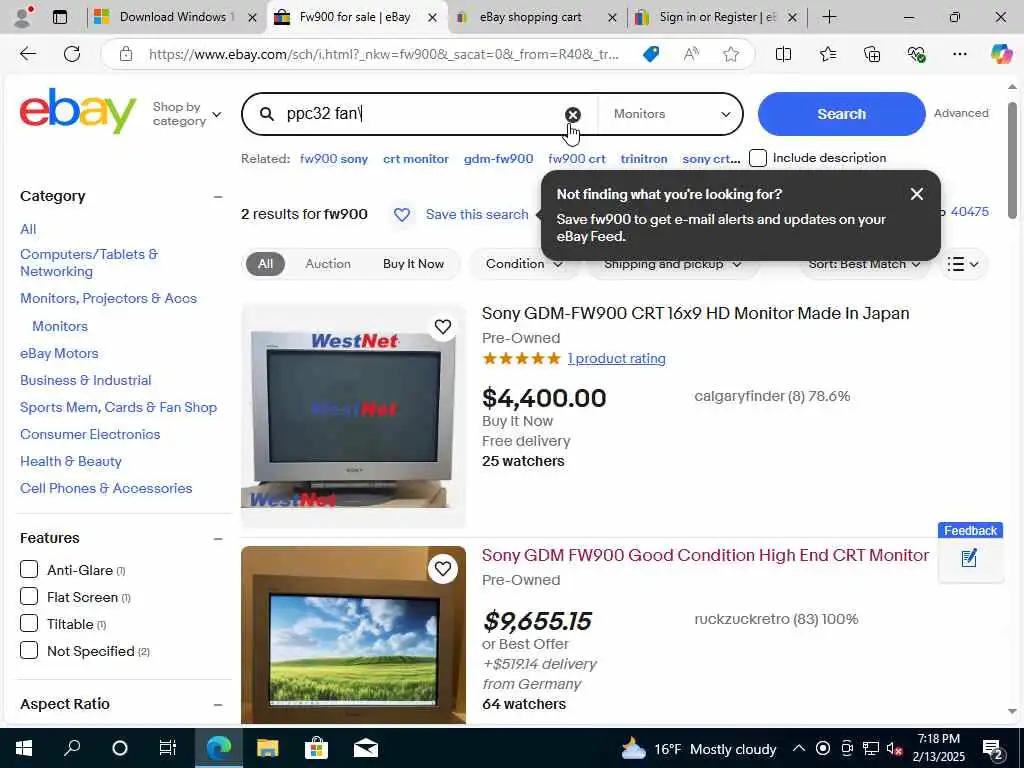Open Advanced search link
The height and width of the screenshot is (768, 1024).
pos(961,113)
